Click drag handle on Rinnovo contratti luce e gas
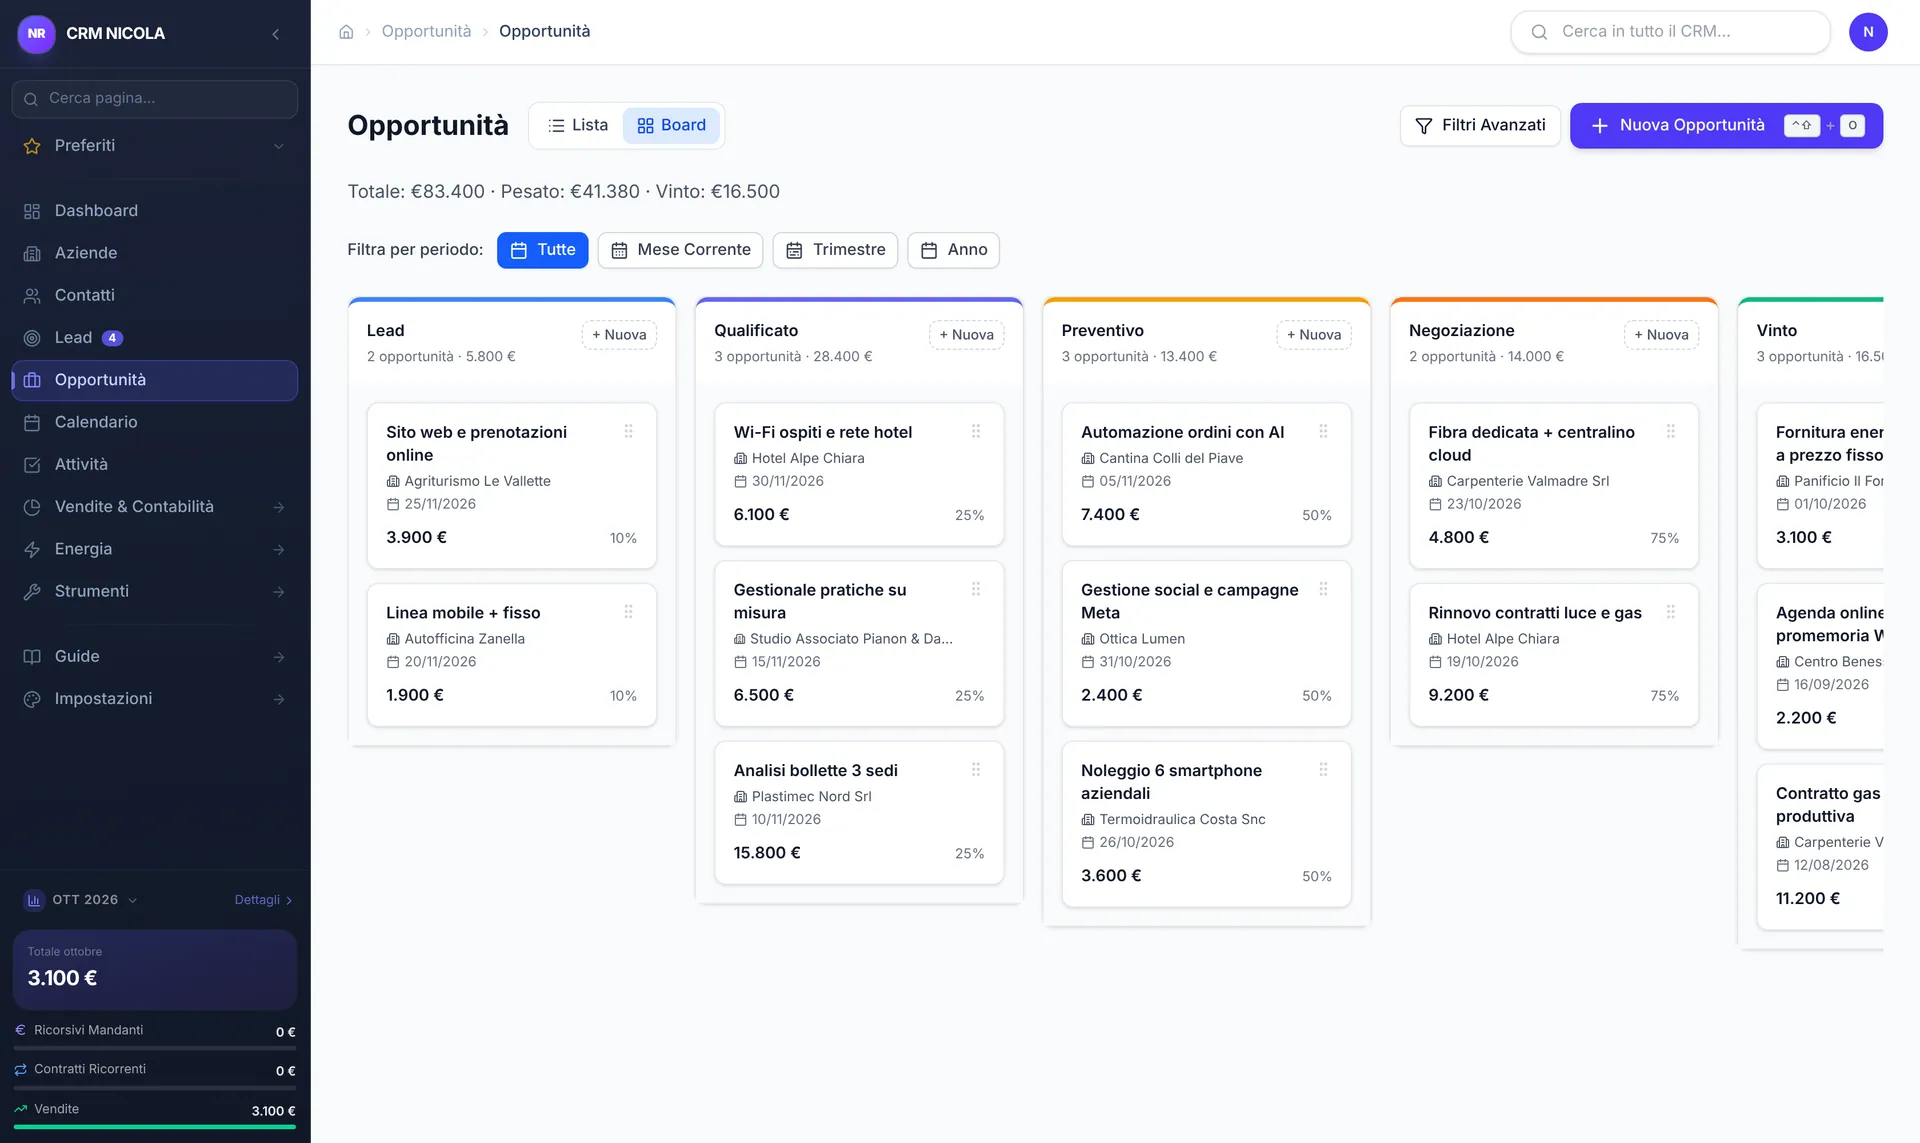This screenshot has width=1920, height=1143. [x=1671, y=611]
